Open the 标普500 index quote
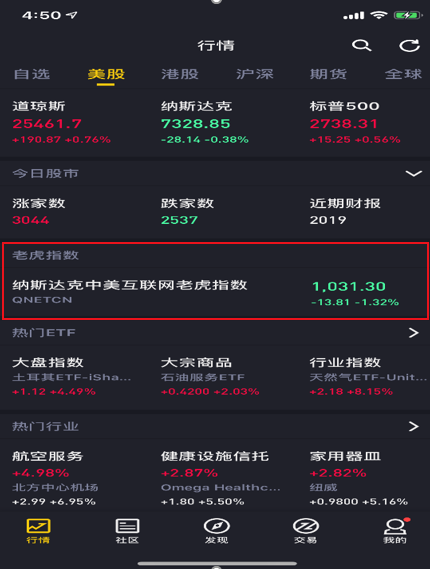The height and width of the screenshot is (569, 430). (x=355, y=122)
